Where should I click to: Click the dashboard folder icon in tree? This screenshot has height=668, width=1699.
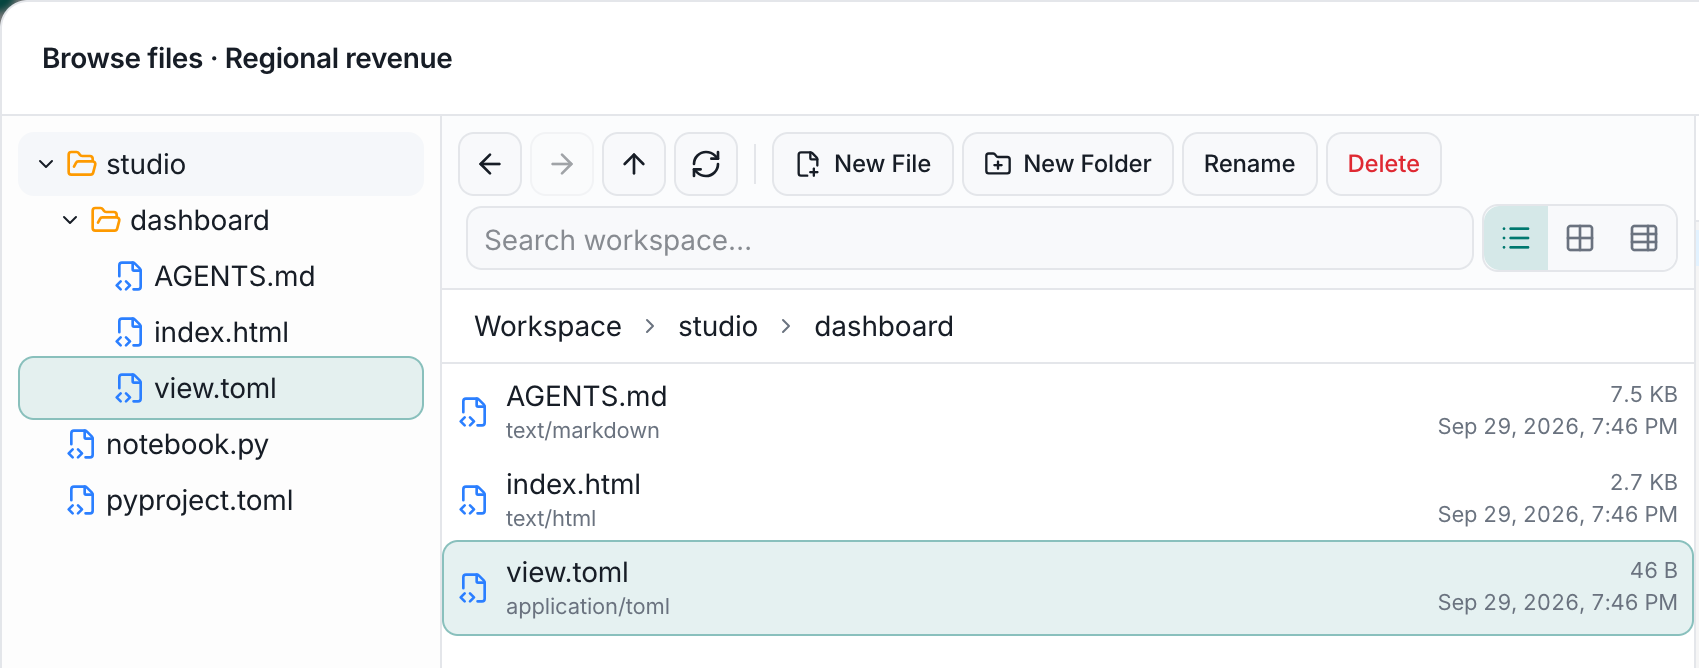pyautogui.click(x=106, y=220)
